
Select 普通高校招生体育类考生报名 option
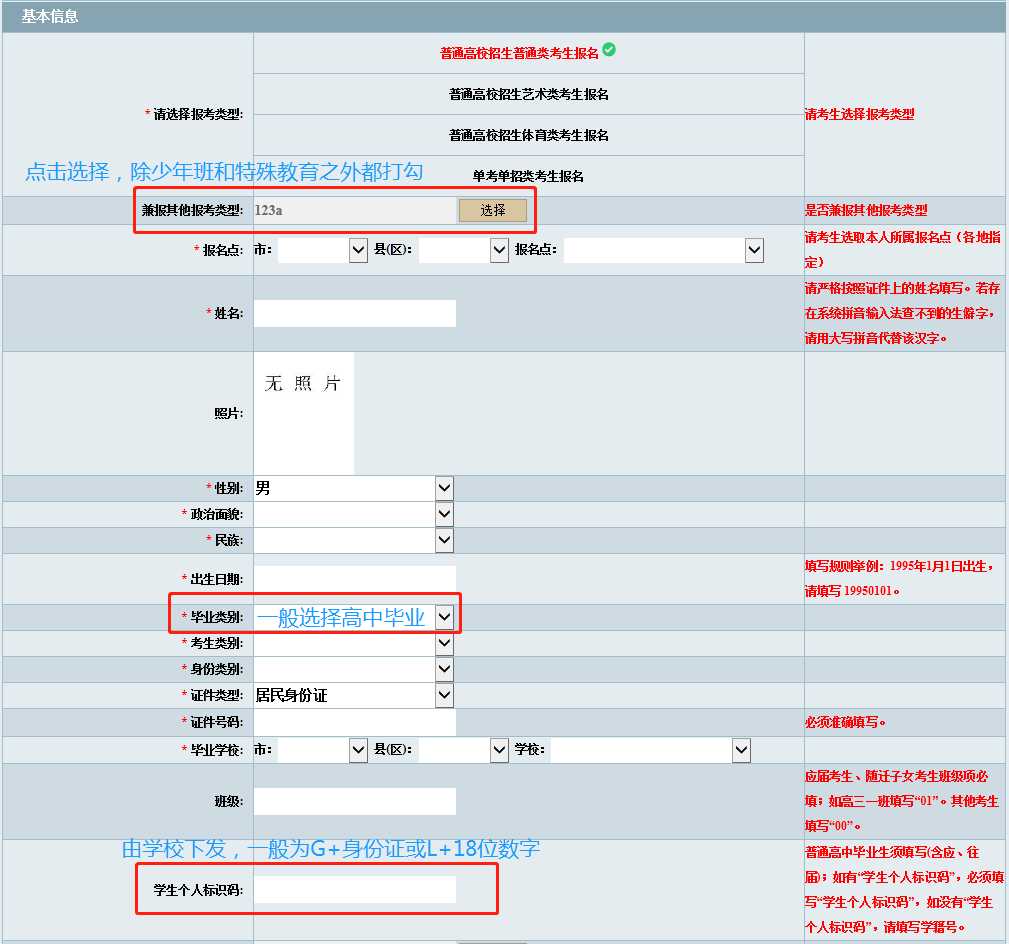pyautogui.click(x=528, y=134)
